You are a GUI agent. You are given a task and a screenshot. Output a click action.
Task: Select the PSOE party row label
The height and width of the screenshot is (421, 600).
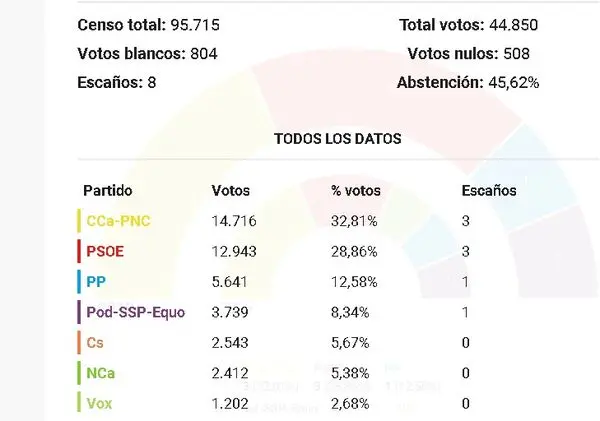[105, 252]
